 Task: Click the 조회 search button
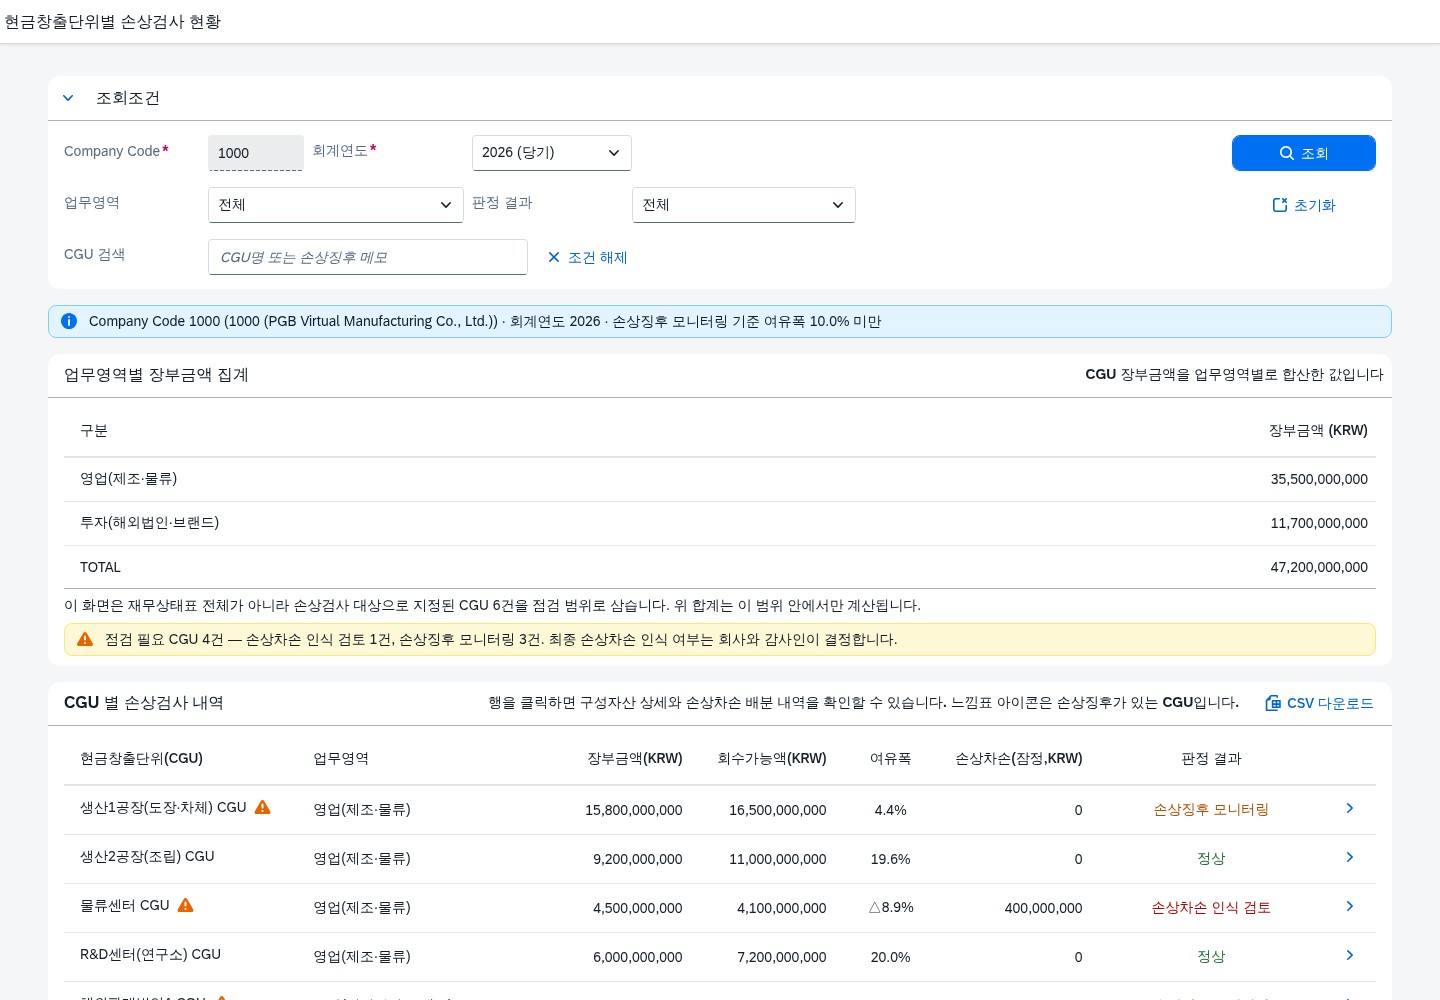(1304, 153)
